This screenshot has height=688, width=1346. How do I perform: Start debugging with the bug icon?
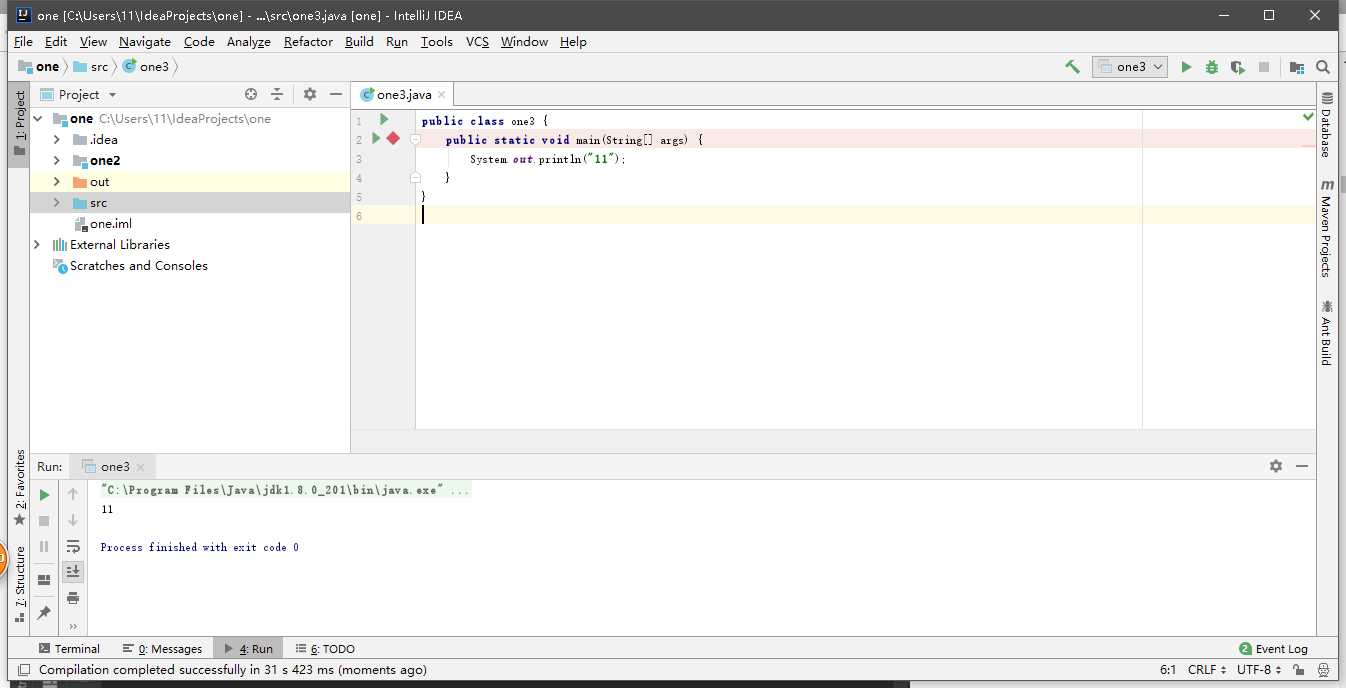[1212, 67]
